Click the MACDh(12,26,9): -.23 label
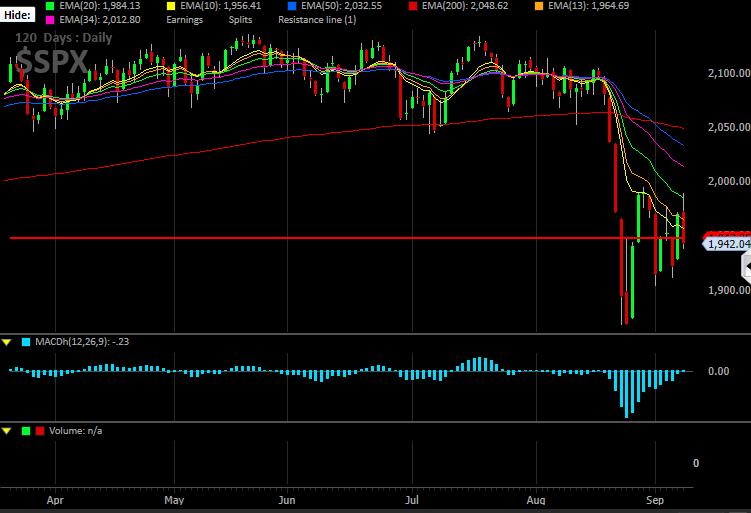The height and width of the screenshot is (513, 751). point(82,342)
